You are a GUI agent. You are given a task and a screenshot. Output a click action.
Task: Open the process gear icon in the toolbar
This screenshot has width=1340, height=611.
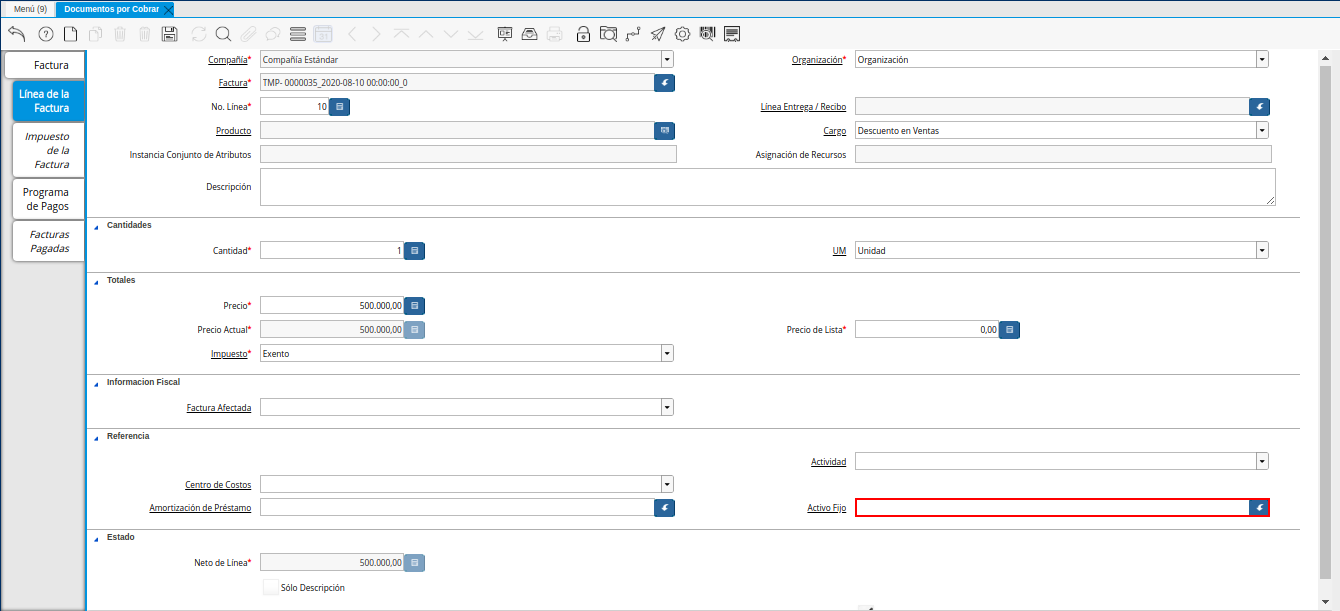tap(682, 34)
